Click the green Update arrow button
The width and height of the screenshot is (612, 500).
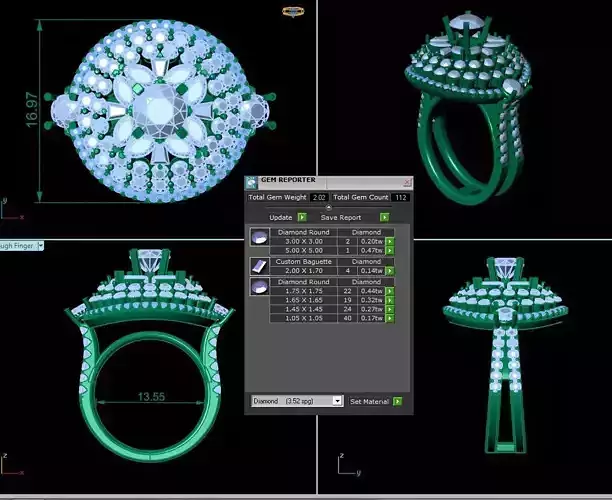(302, 217)
